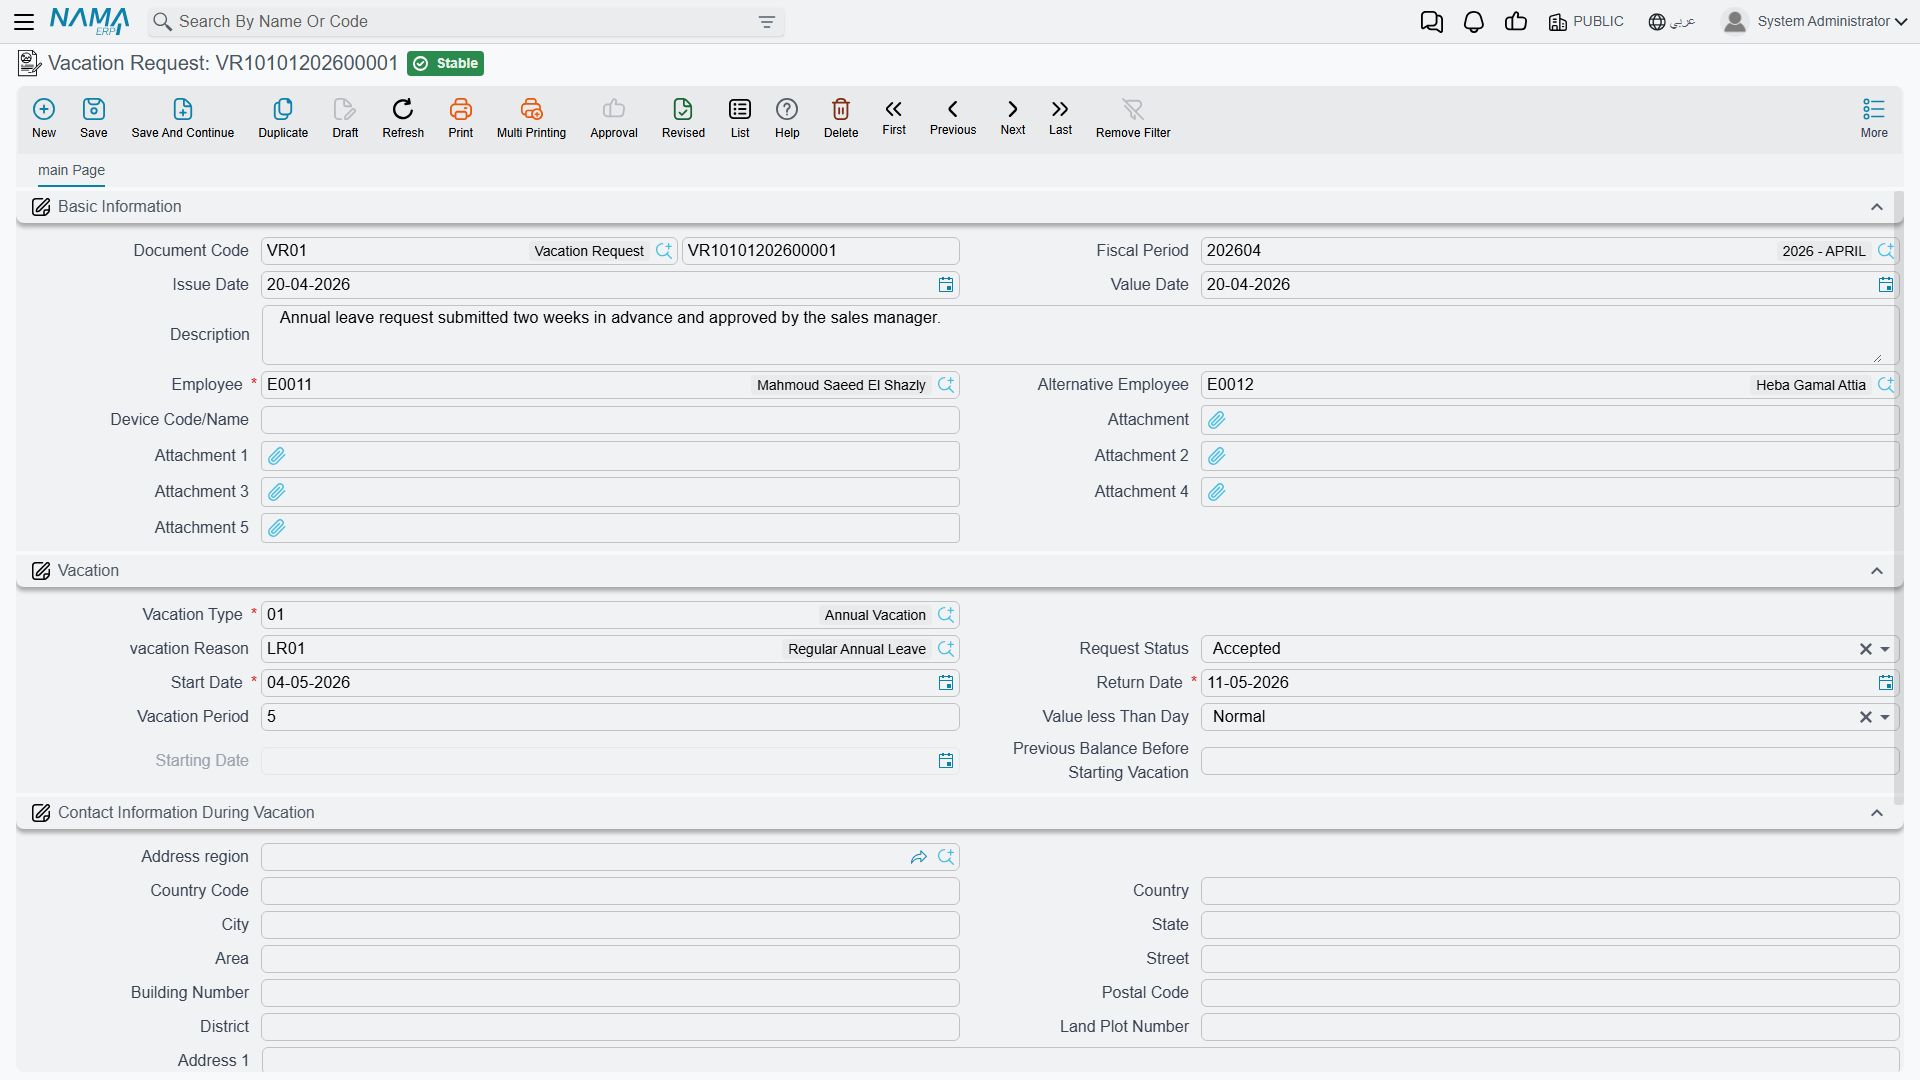The image size is (1920, 1080).
Task: Click Remove Filter in toolbar
Action: click(1133, 118)
